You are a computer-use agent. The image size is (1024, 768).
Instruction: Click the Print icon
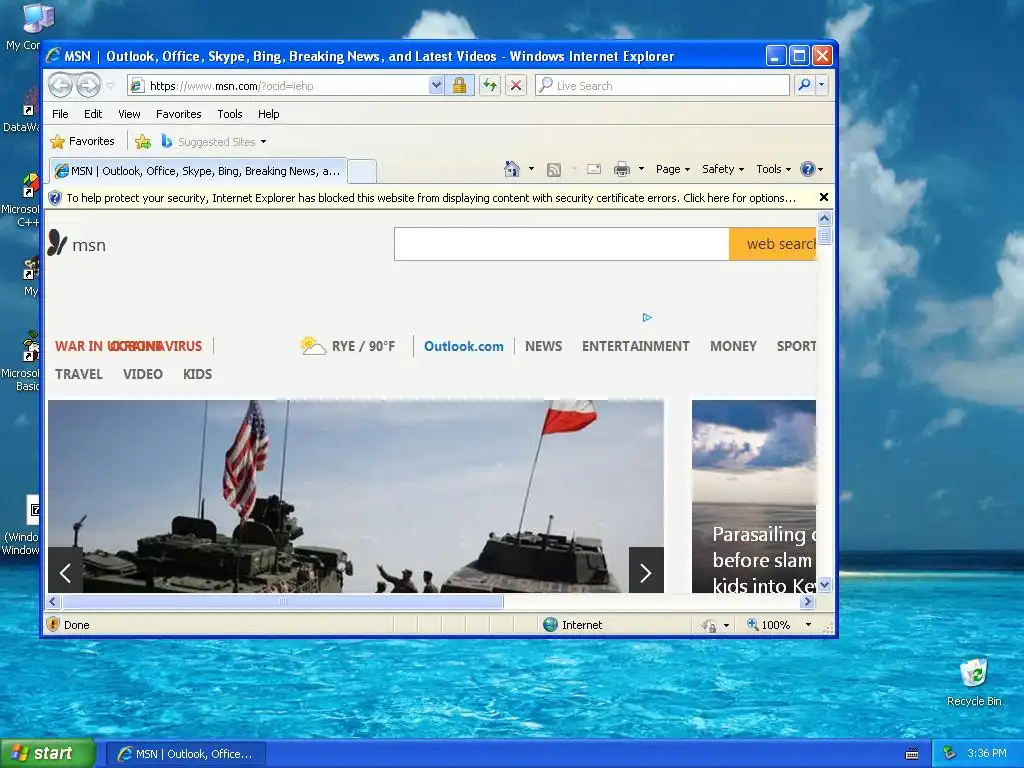coord(622,170)
